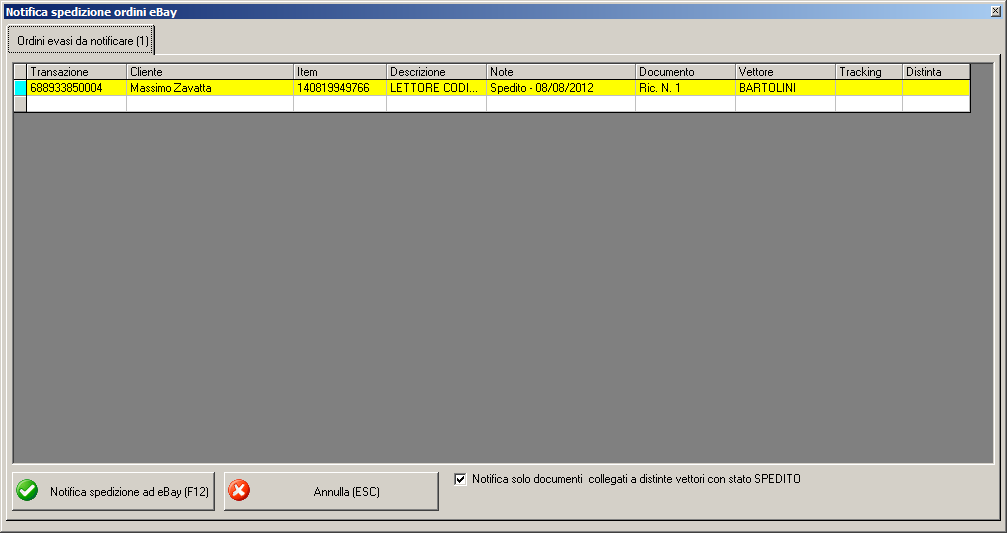Click the Vettore column header
This screenshot has width=1007, height=533.
tap(785, 72)
